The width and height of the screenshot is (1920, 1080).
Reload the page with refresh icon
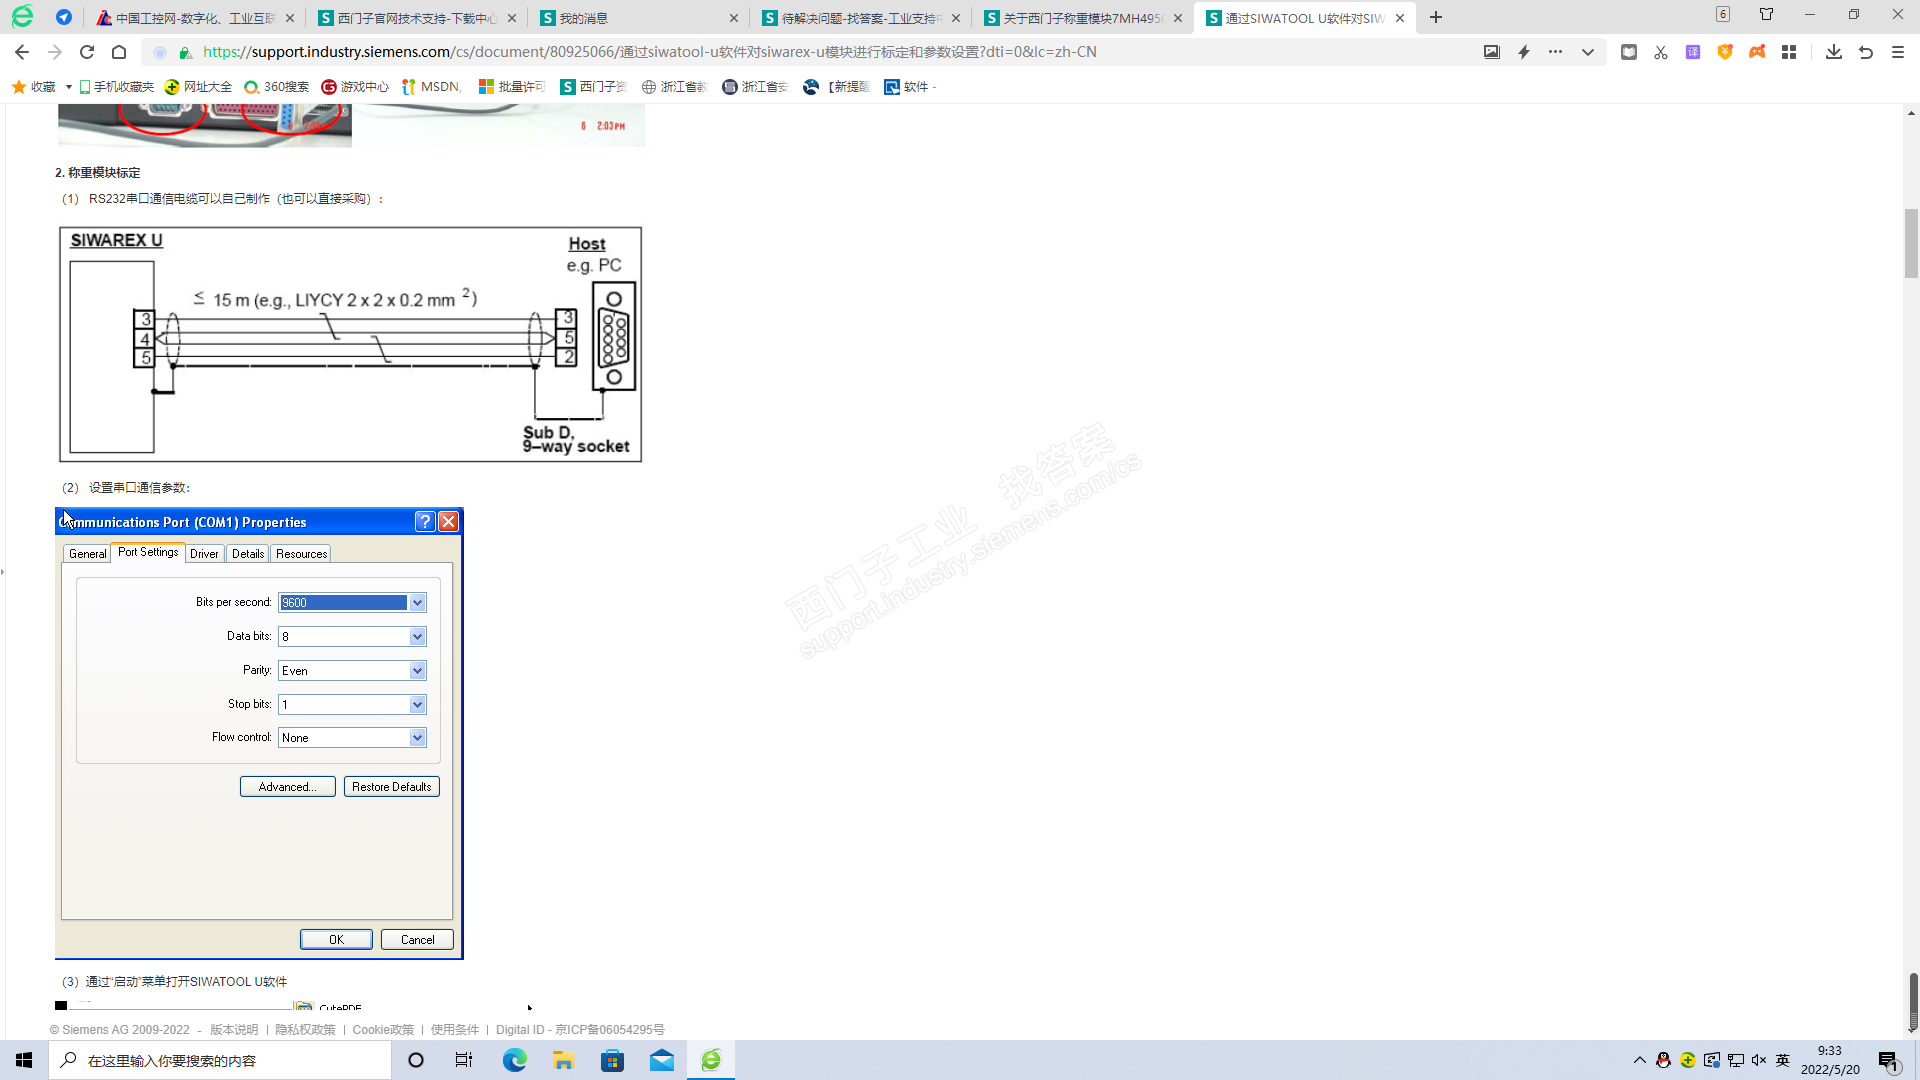point(87,52)
